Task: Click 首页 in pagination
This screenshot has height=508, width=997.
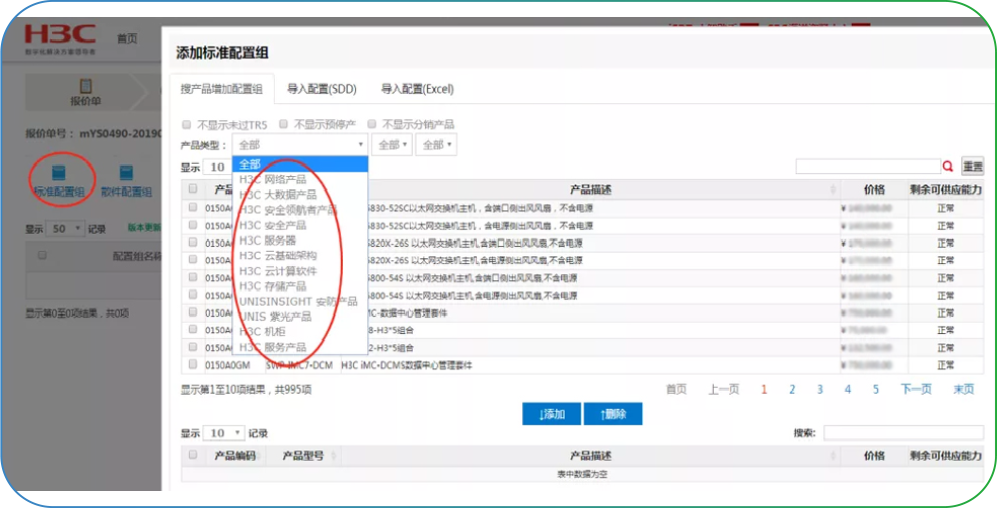Action: click(677, 390)
